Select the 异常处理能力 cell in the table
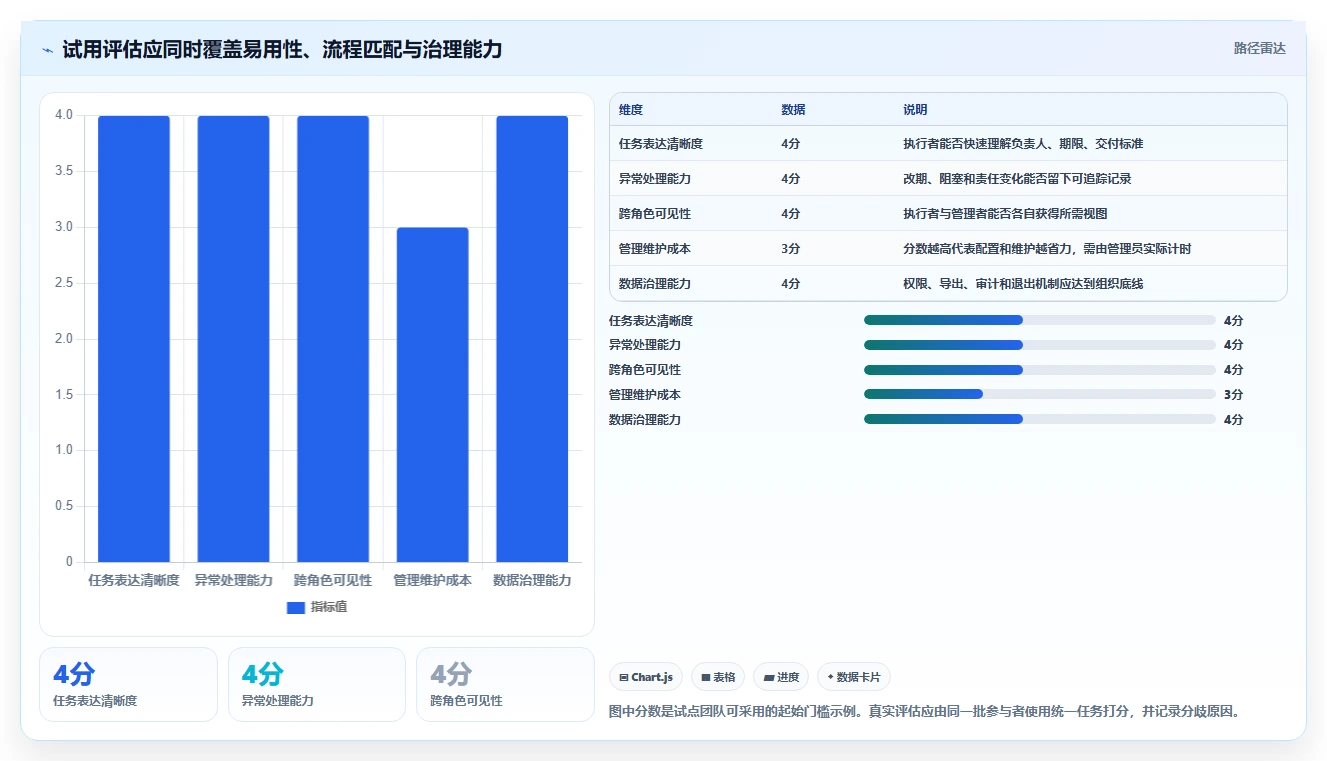The height and width of the screenshot is (761, 1327). coord(655,179)
